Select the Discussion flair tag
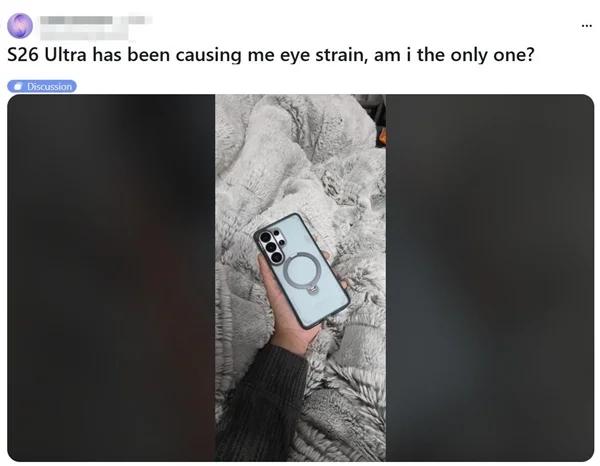 (42, 86)
